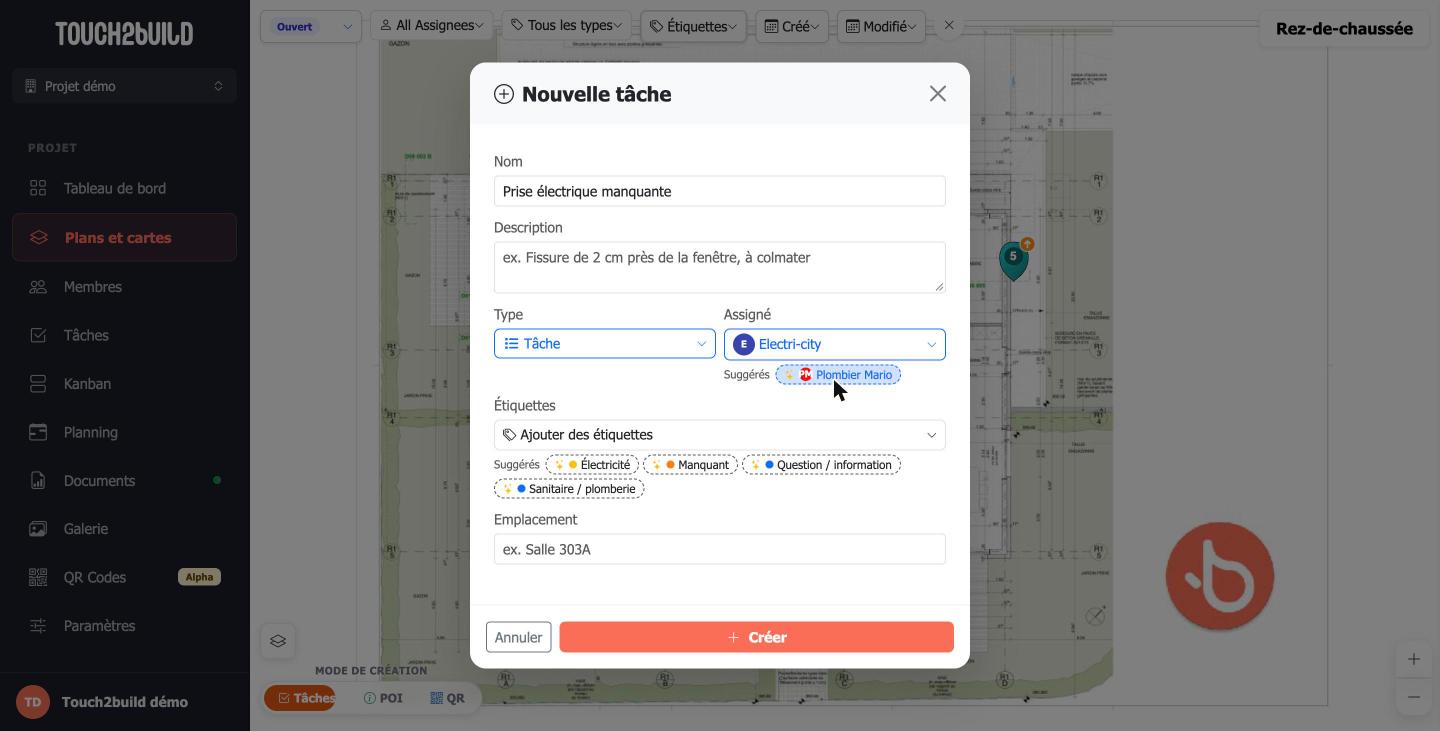Open the Tous les types filter
This screenshot has height=731, width=1440.
pyautogui.click(x=567, y=25)
